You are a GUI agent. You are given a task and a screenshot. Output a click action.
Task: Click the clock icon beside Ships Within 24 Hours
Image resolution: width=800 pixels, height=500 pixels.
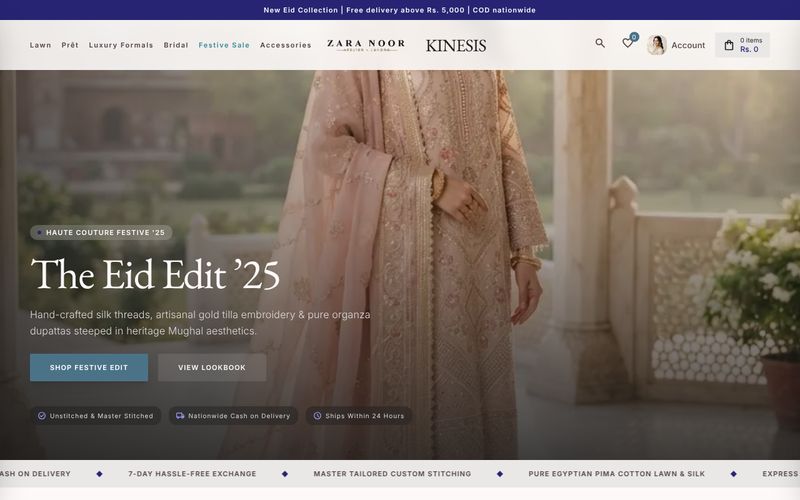pos(317,416)
